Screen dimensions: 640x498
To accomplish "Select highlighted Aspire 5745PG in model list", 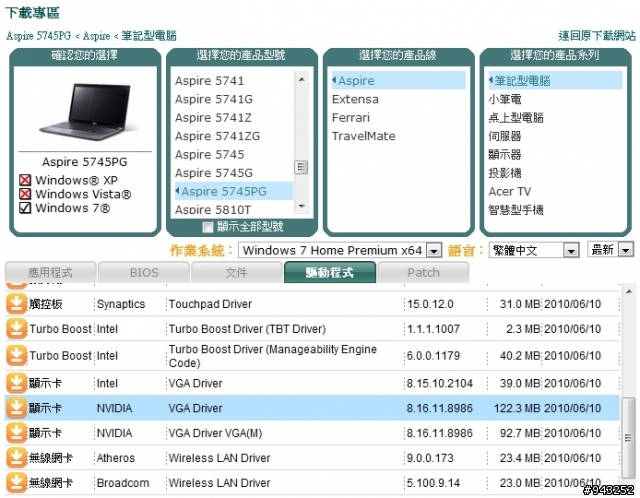I will click(x=234, y=191).
